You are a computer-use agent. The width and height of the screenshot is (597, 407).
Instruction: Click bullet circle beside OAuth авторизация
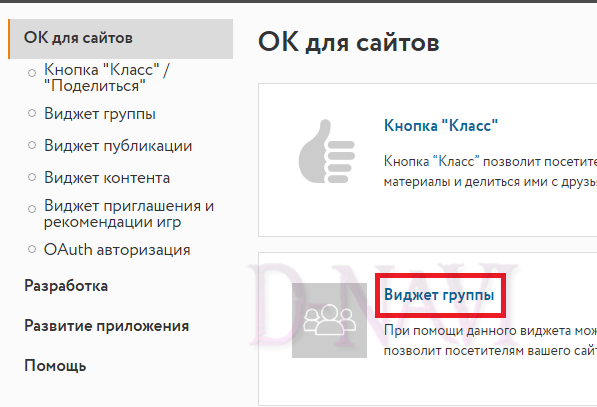tap(32, 249)
